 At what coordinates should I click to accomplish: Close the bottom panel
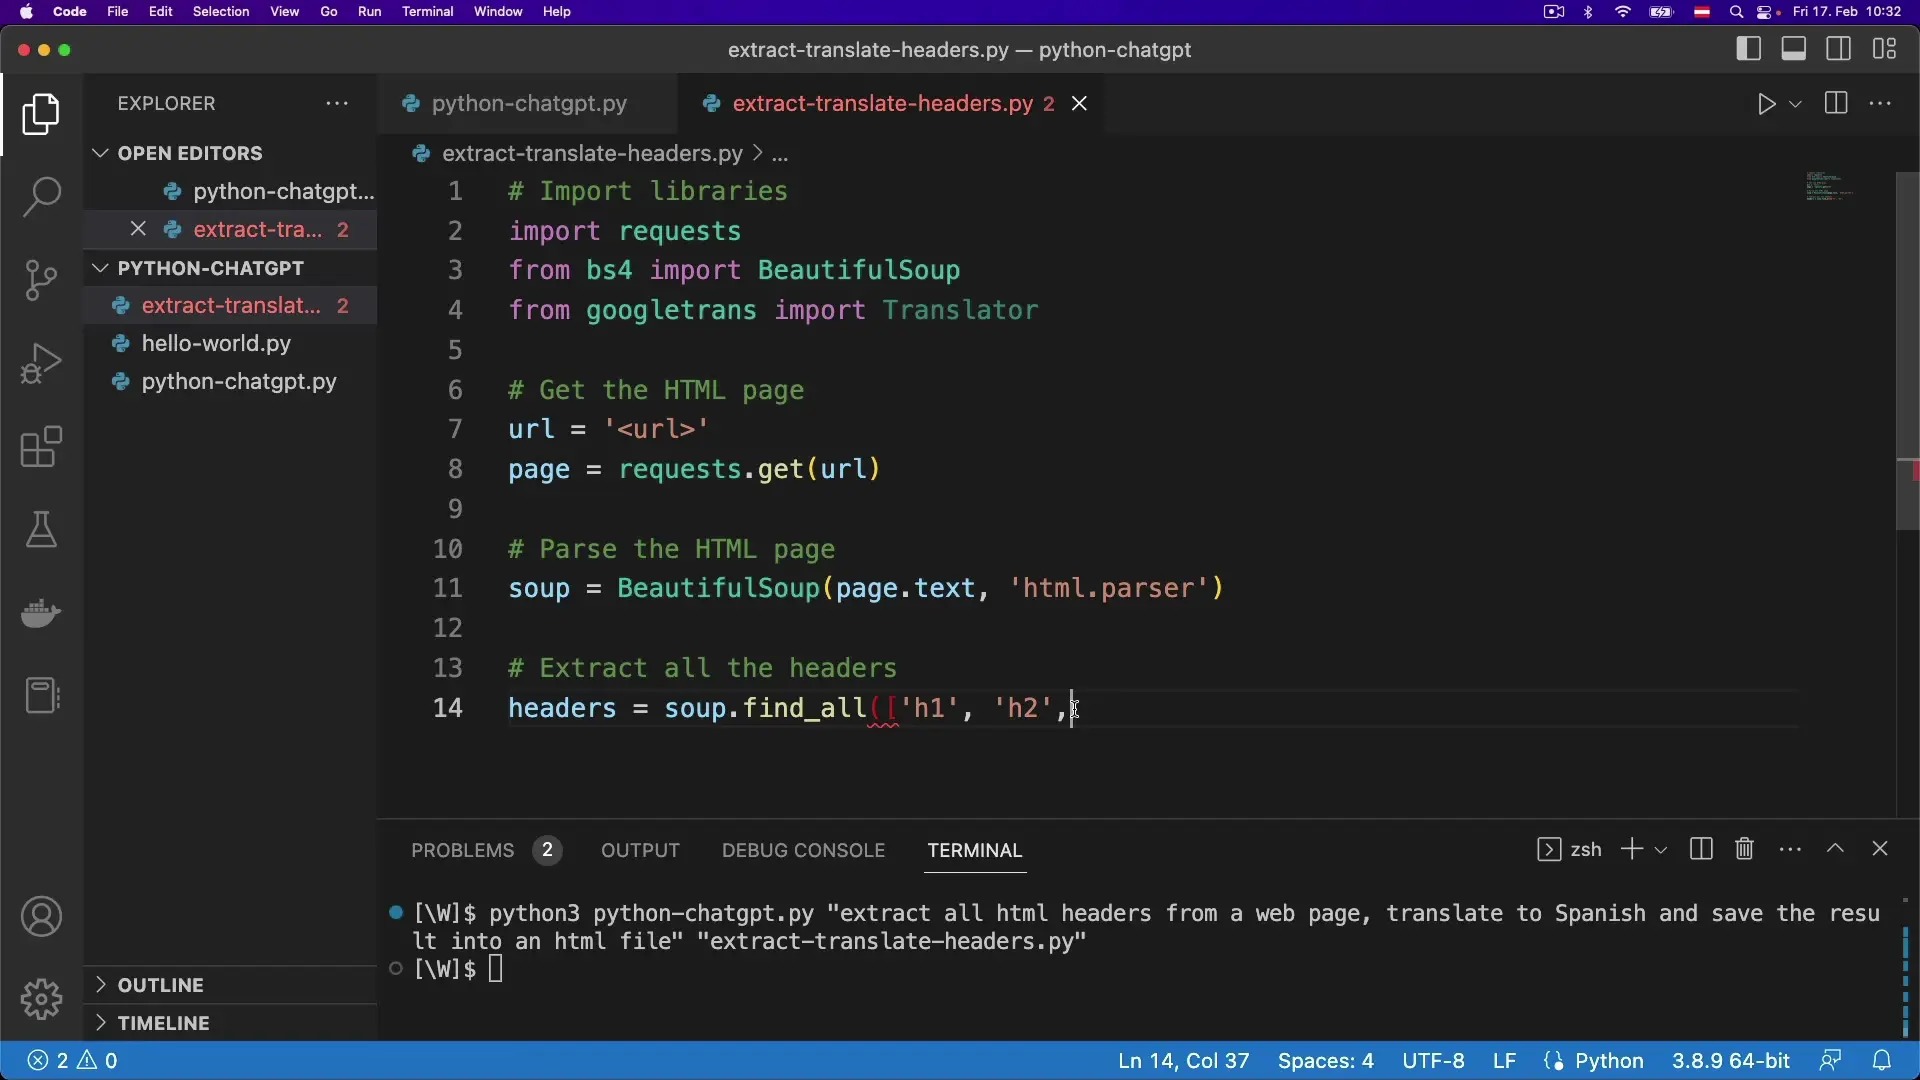click(1881, 849)
